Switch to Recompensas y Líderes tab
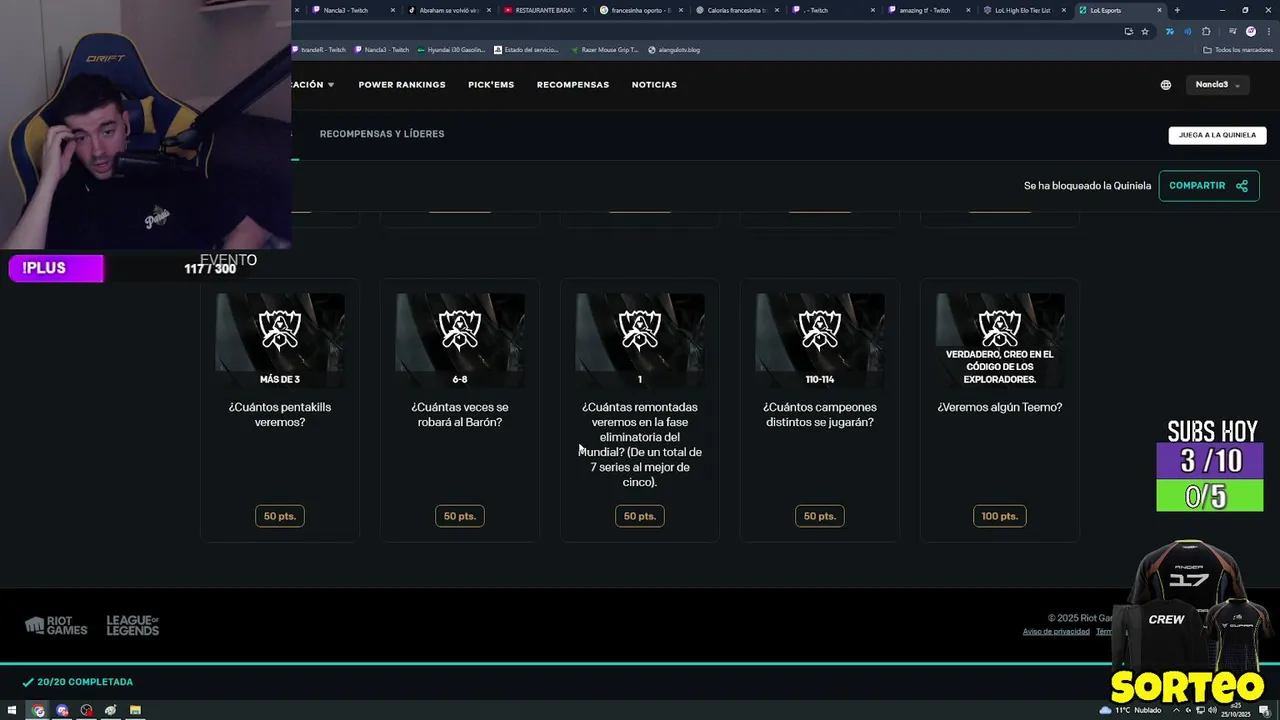 pos(382,134)
